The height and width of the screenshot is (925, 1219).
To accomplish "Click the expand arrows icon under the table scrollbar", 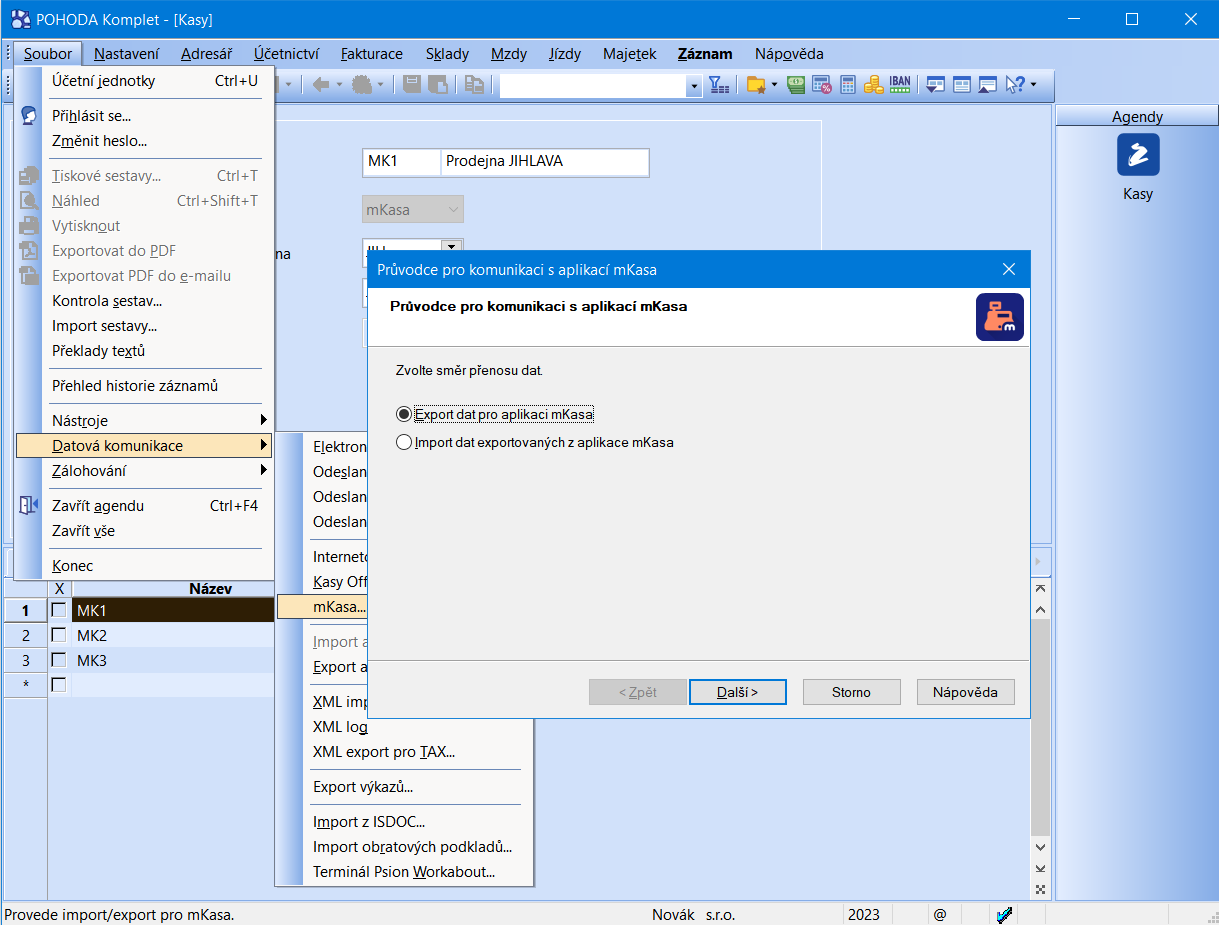I will tap(1041, 888).
